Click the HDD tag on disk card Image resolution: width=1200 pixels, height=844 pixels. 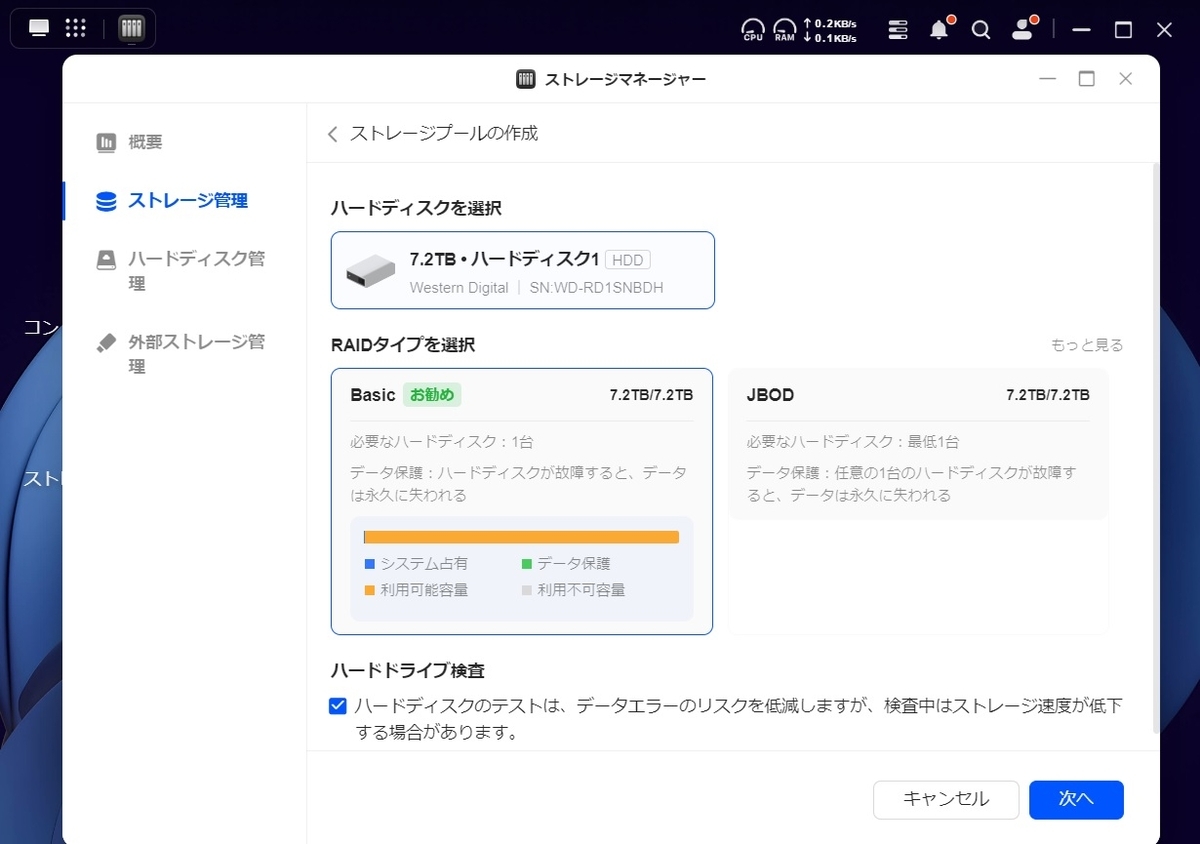click(x=628, y=260)
